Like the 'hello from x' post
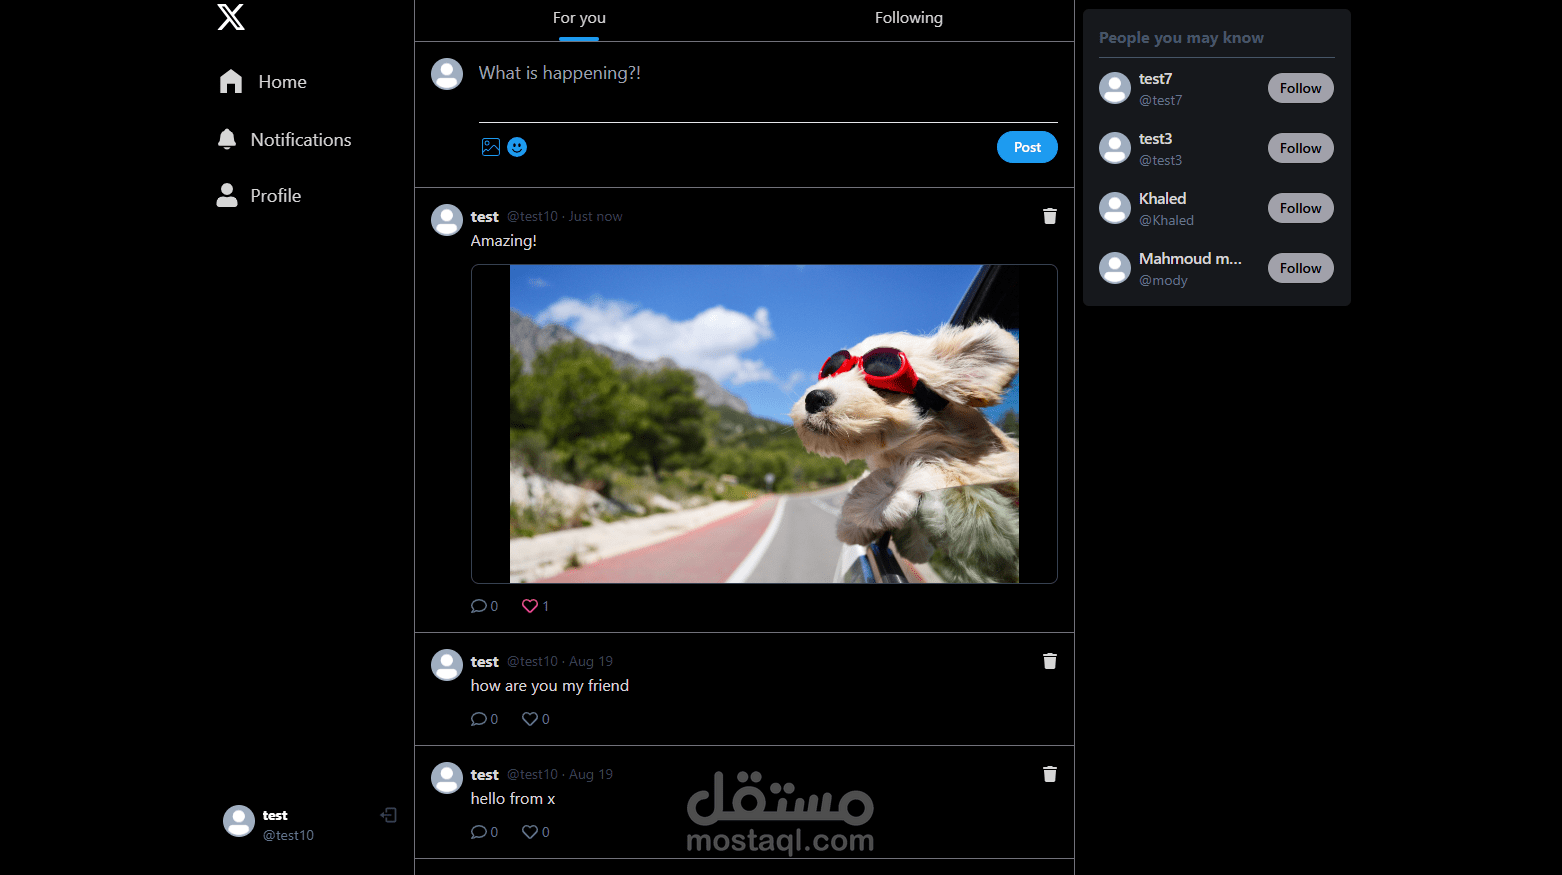This screenshot has width=1562, height=875. click(x=530, y=831)
